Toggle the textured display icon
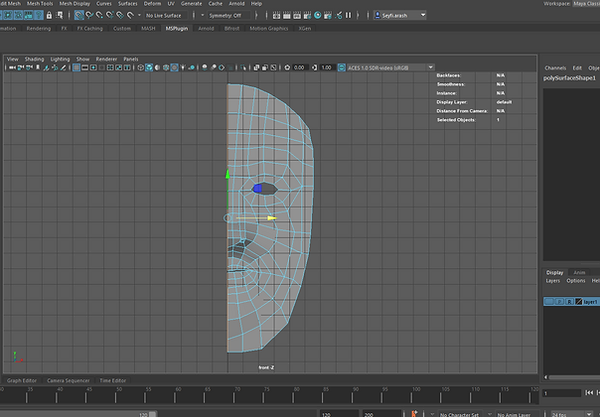Screen dimensions: 600x417 click(174, 68)
